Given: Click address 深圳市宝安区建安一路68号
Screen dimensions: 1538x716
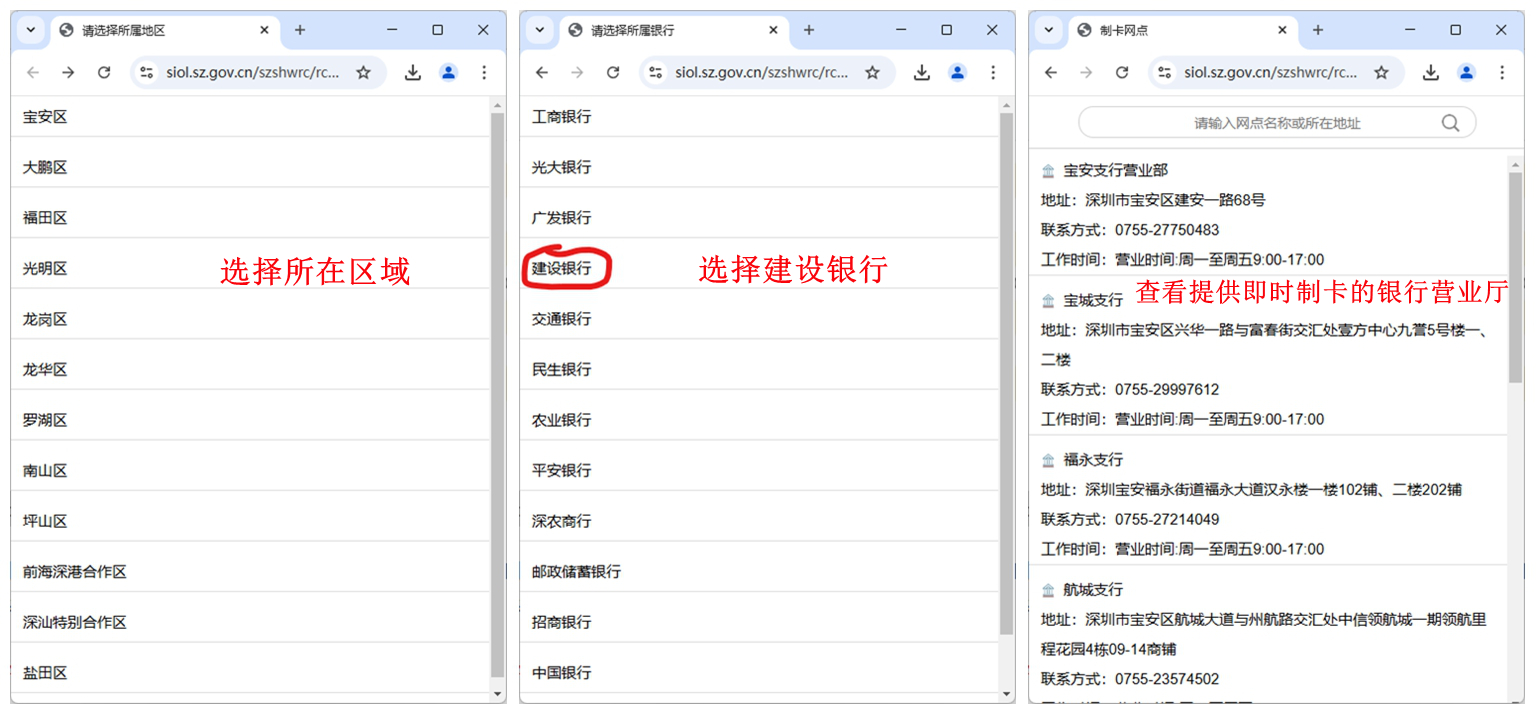Looking at the screenshot, I should coord(1175,200).
